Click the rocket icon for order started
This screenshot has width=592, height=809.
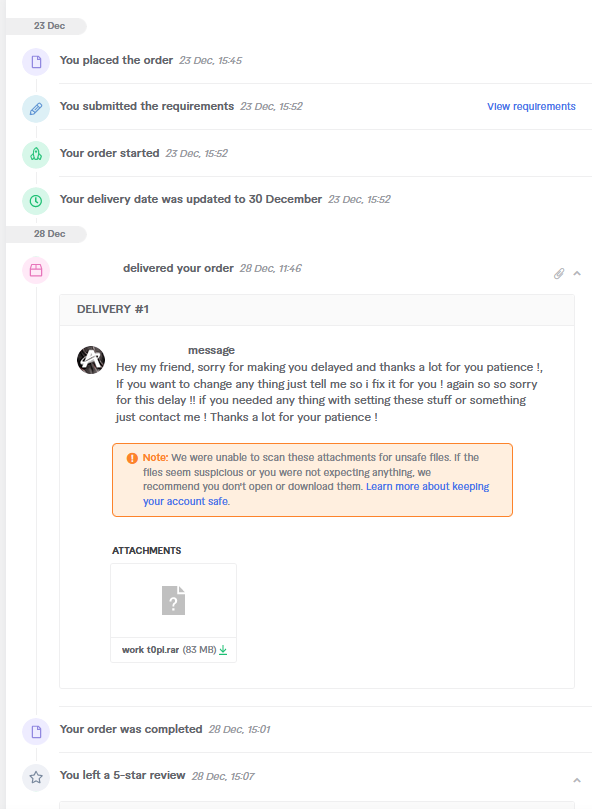(x=36, y=154)
